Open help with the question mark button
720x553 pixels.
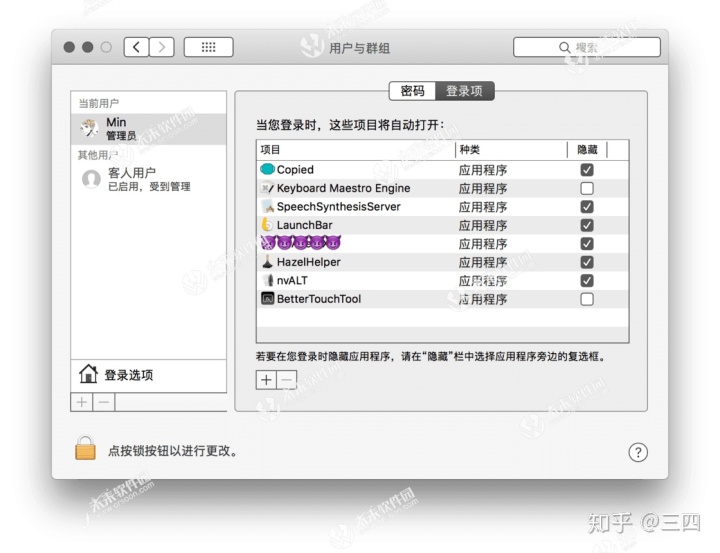pyautogui.click(x=638, y=452)
